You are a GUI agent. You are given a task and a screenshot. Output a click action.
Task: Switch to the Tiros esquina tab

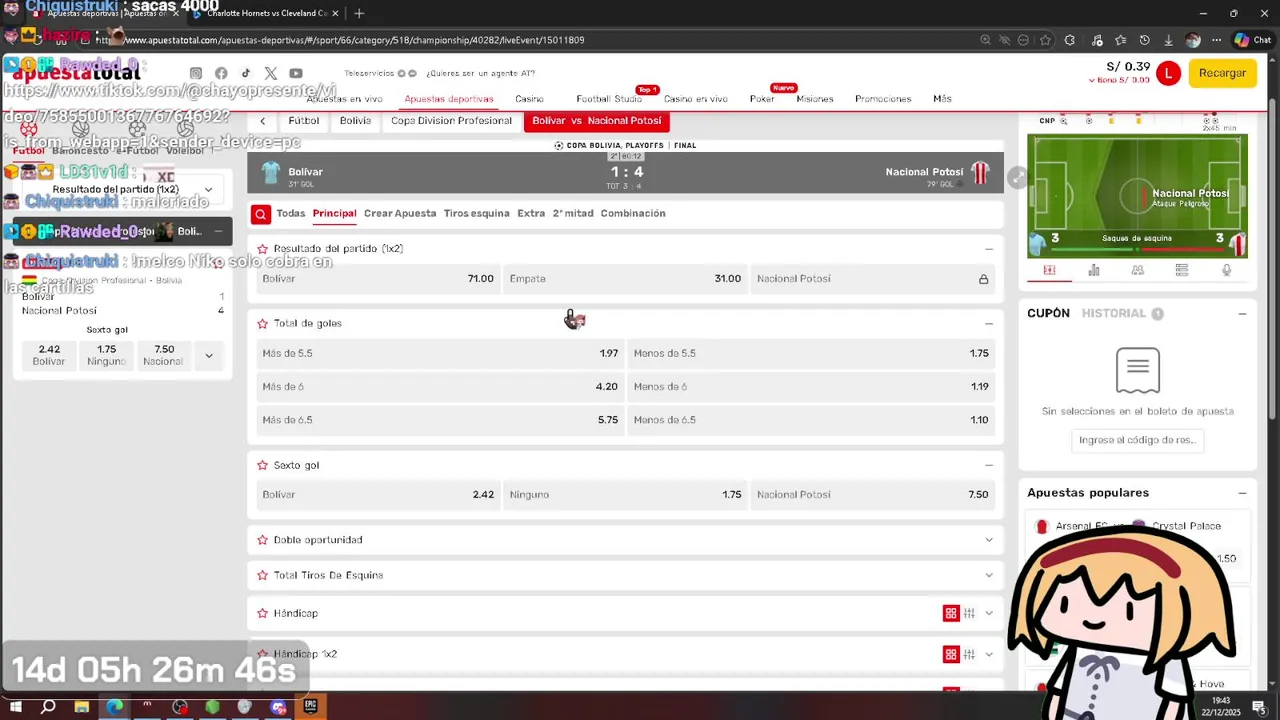(x=476, y=214)
